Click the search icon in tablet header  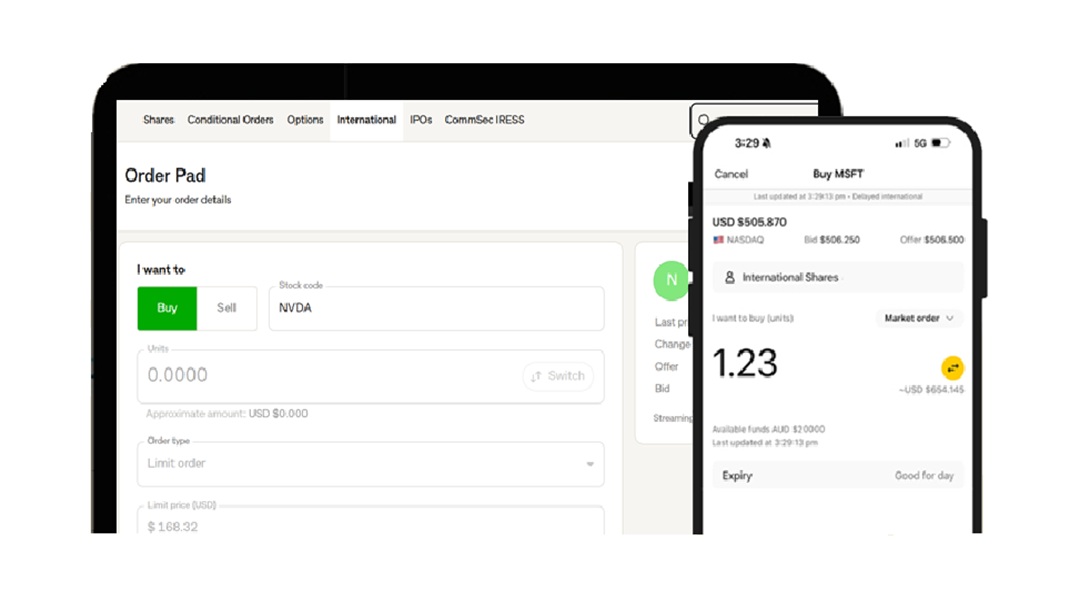point(704,121)
